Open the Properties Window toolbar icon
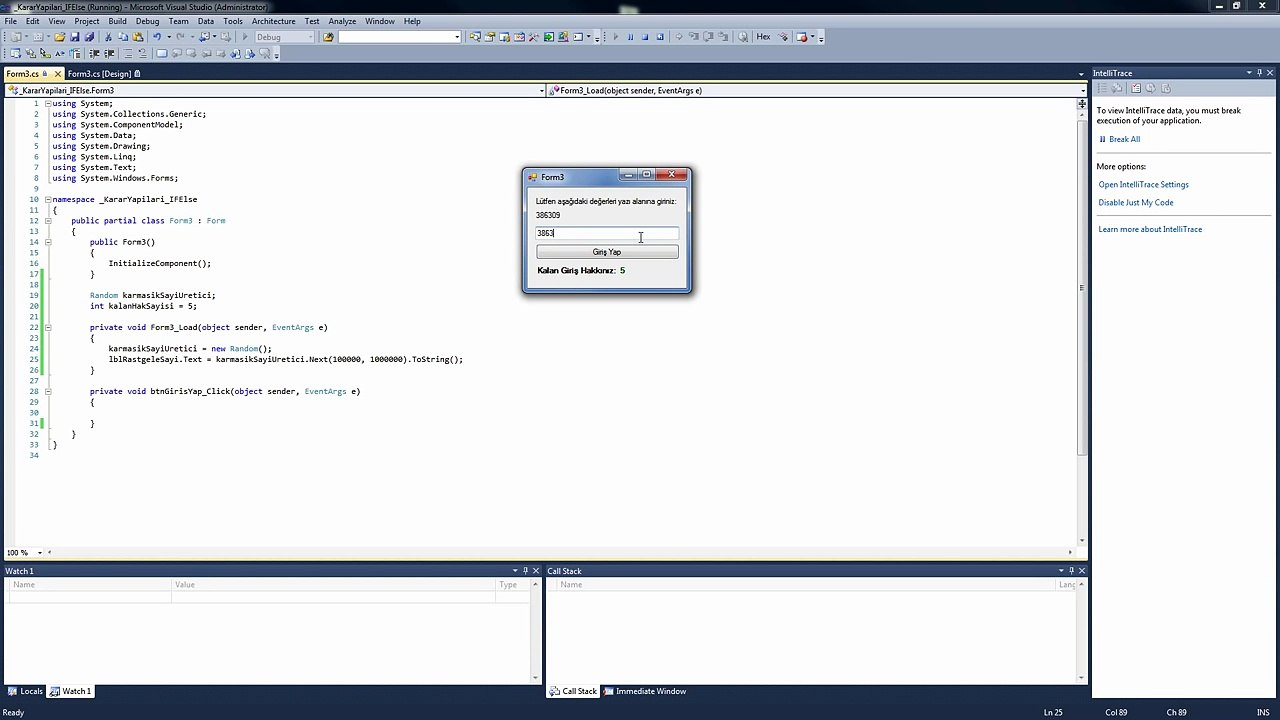Screen dimensions: 1280x720 [490, 37]
